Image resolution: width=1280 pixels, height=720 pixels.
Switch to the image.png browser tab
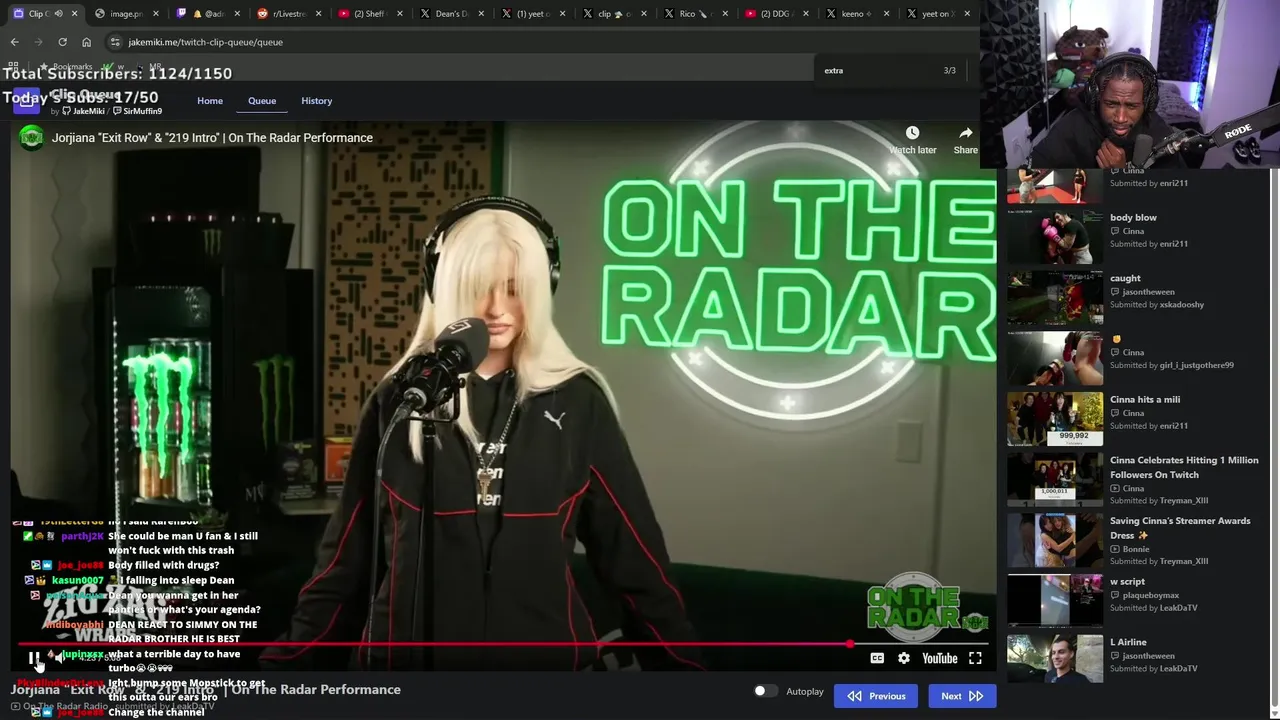tap(126, 14)
